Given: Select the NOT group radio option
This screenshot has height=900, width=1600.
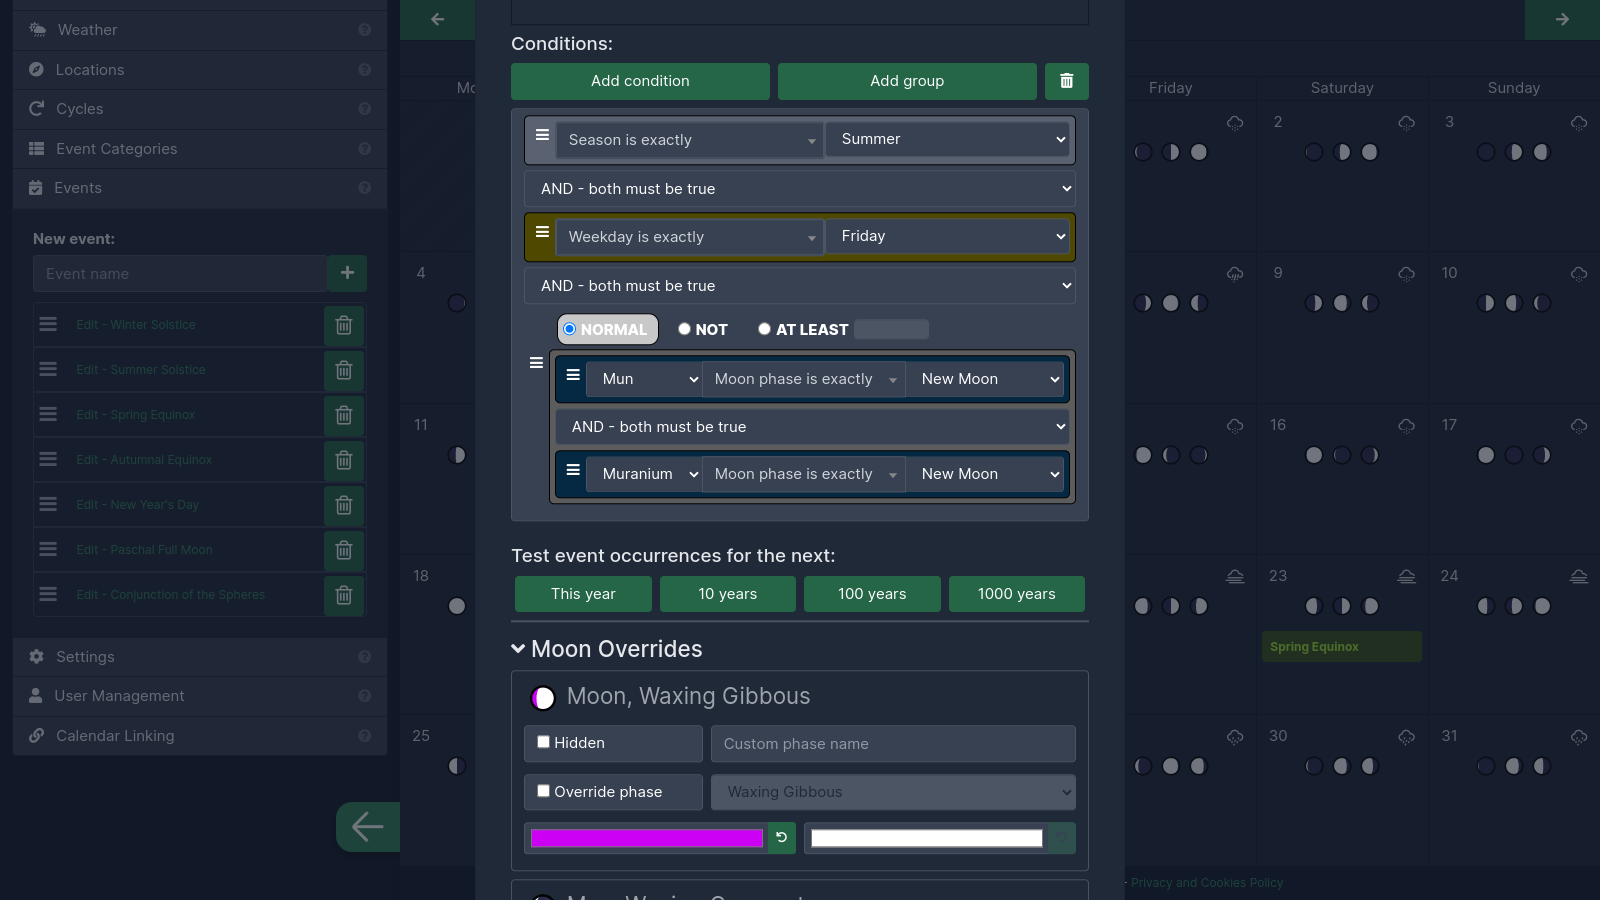Looking at the screenshot, I should [x=685, y=329].
